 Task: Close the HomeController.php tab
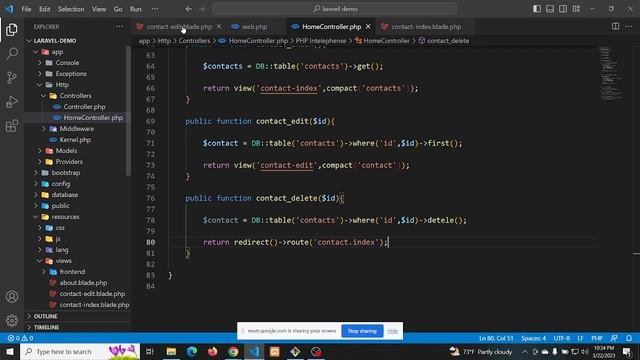click(x=368, y=27)
